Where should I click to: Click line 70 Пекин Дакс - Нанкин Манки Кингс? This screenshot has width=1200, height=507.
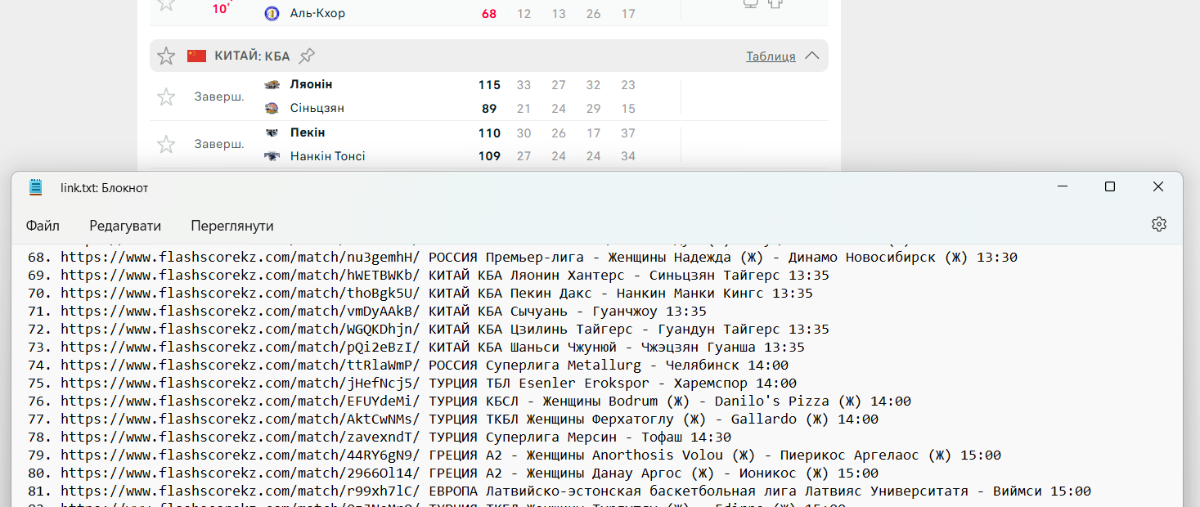[420, 293]
